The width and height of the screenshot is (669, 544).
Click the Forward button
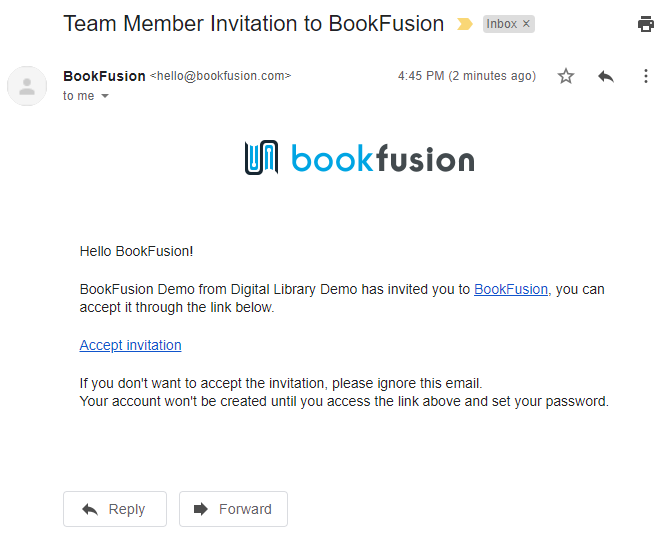click(233, 509)
